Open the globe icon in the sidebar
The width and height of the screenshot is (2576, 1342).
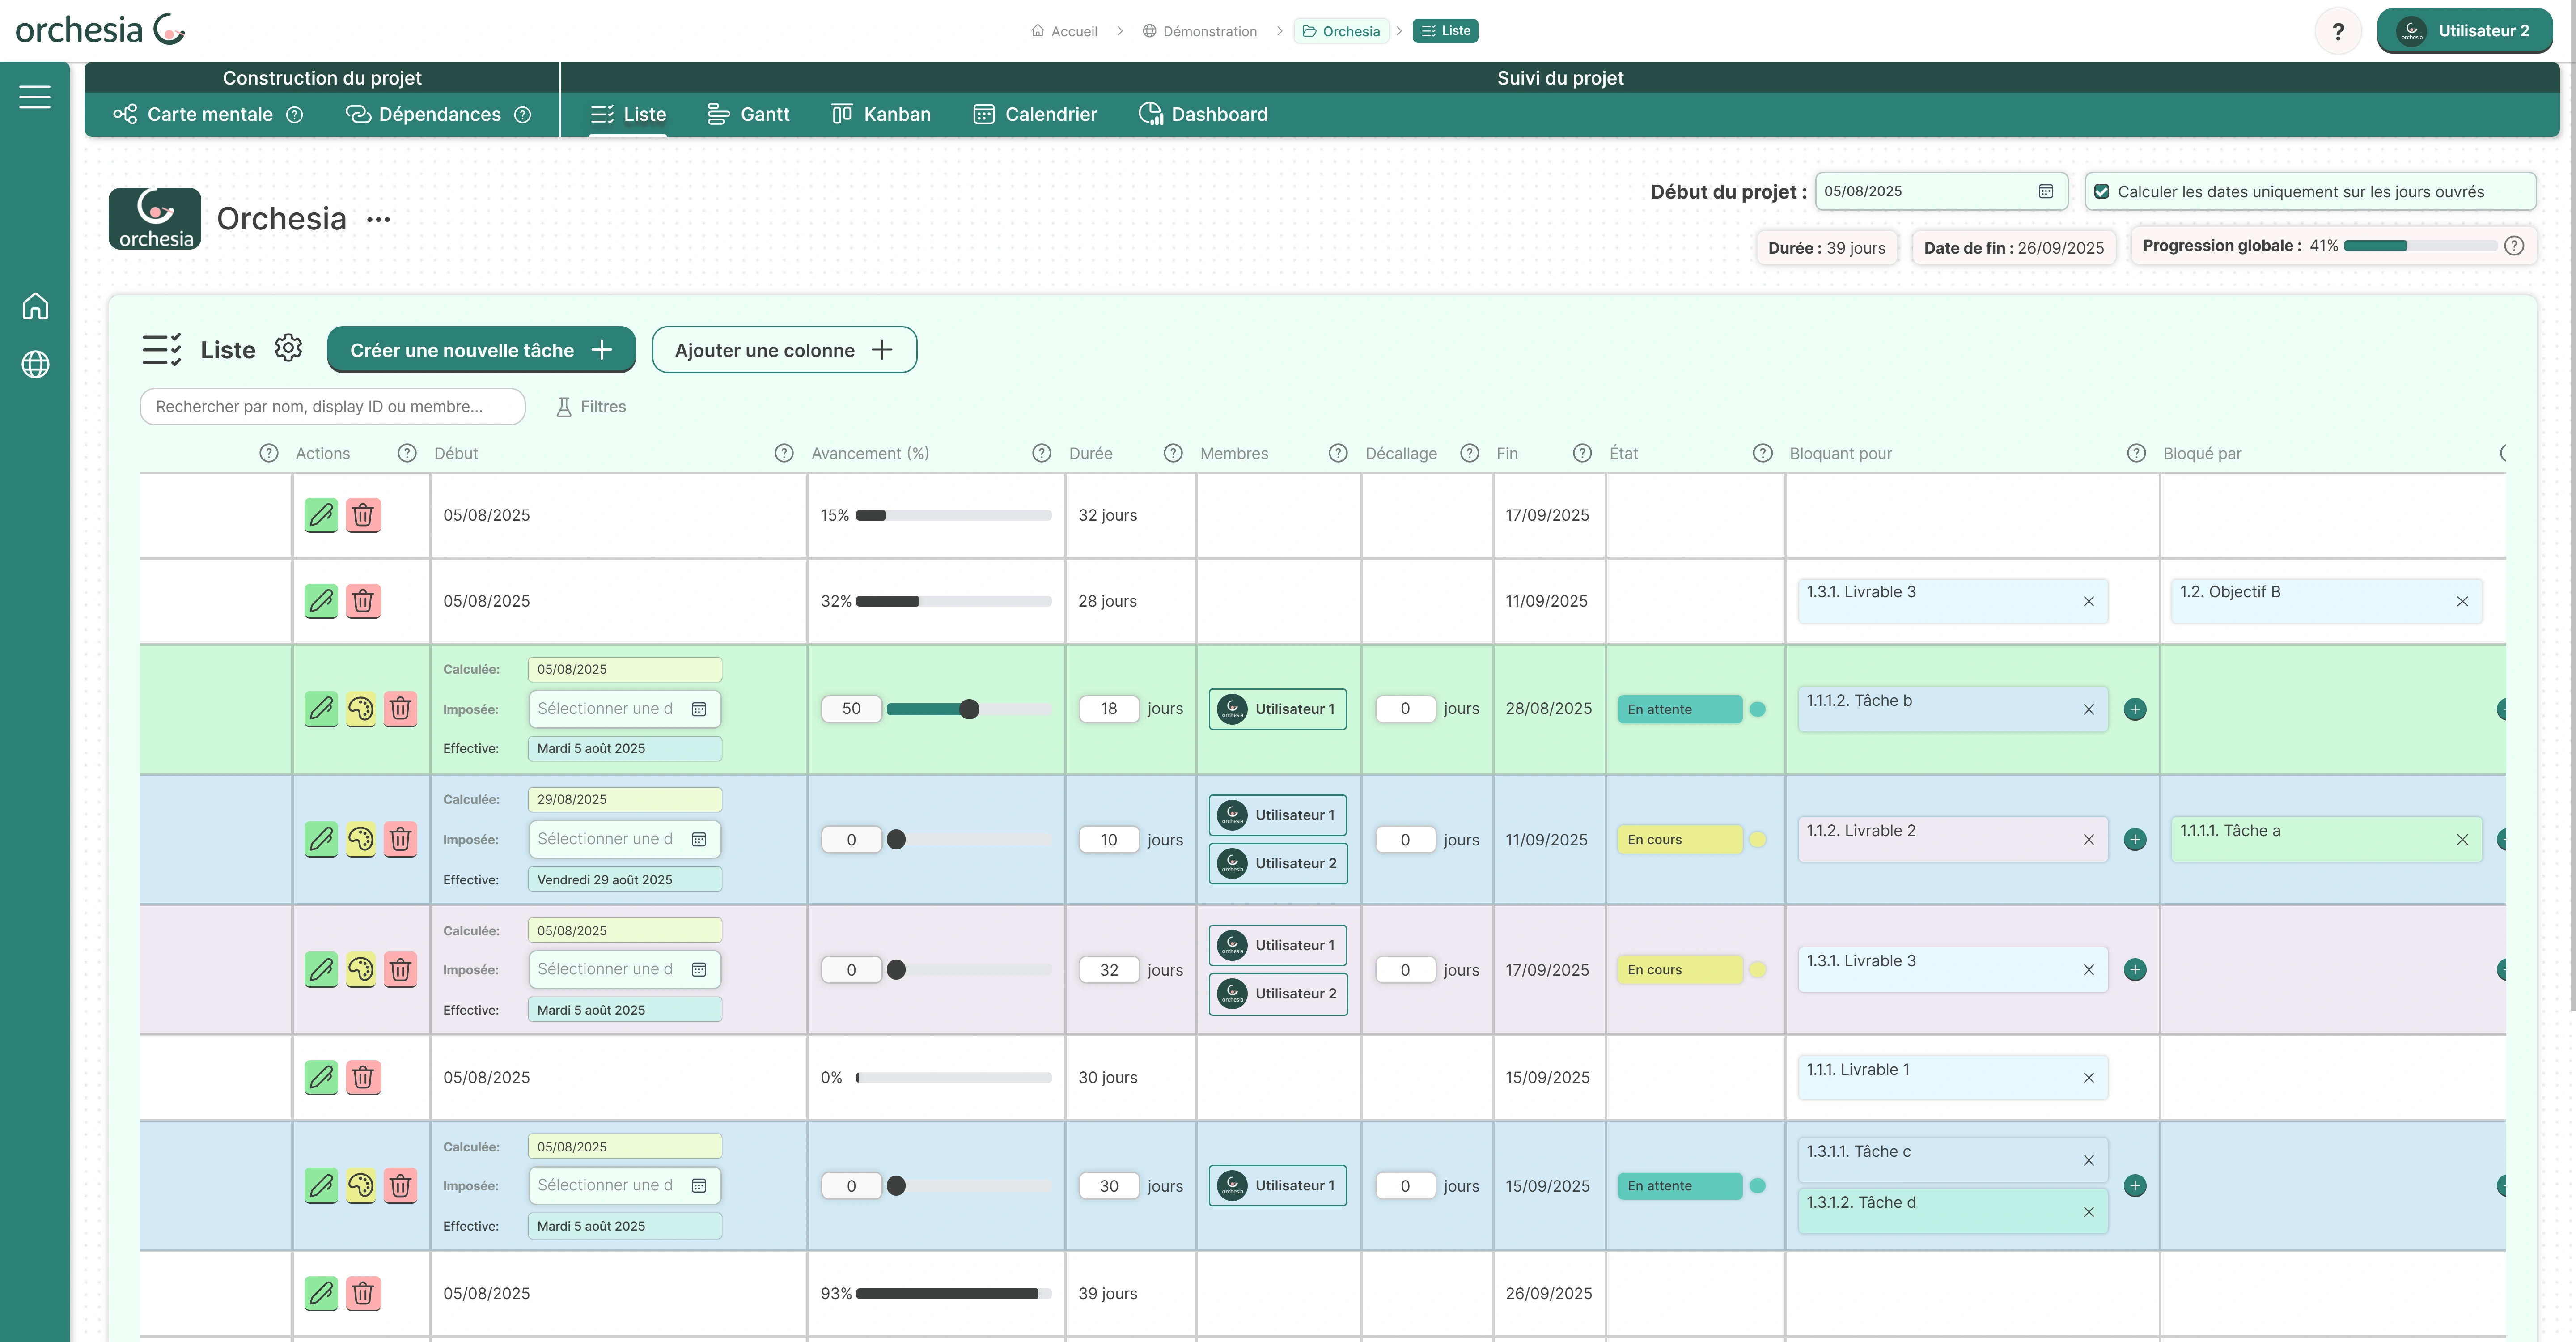click(x=35, y=364)
